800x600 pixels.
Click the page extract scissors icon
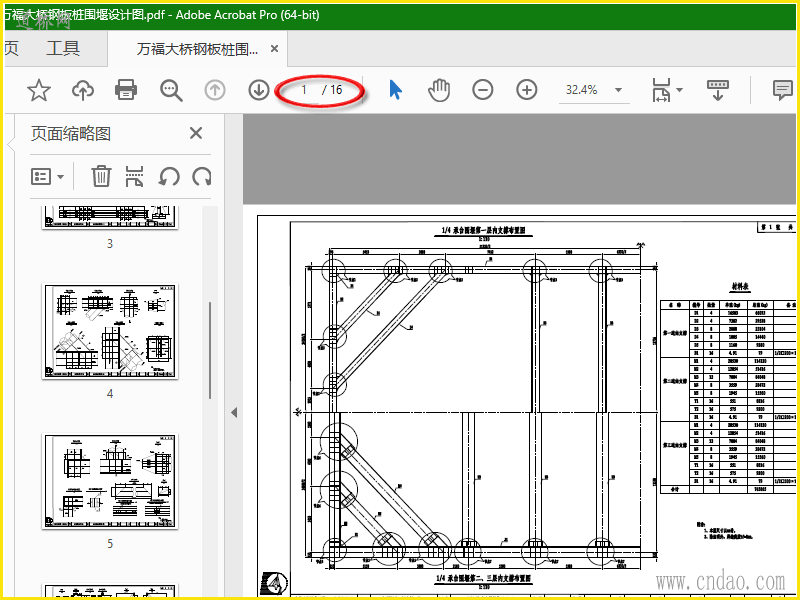coord(134,177)
